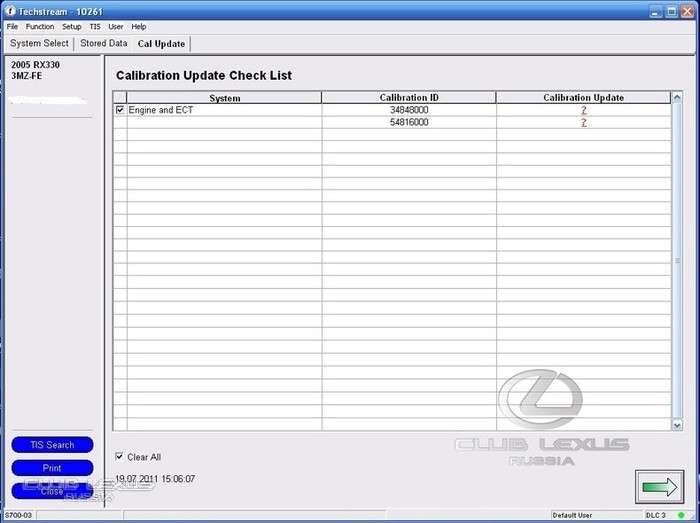Open the File menu
Image resolution: width=700 pixels, height=523 pixels.
coord(12,27)
